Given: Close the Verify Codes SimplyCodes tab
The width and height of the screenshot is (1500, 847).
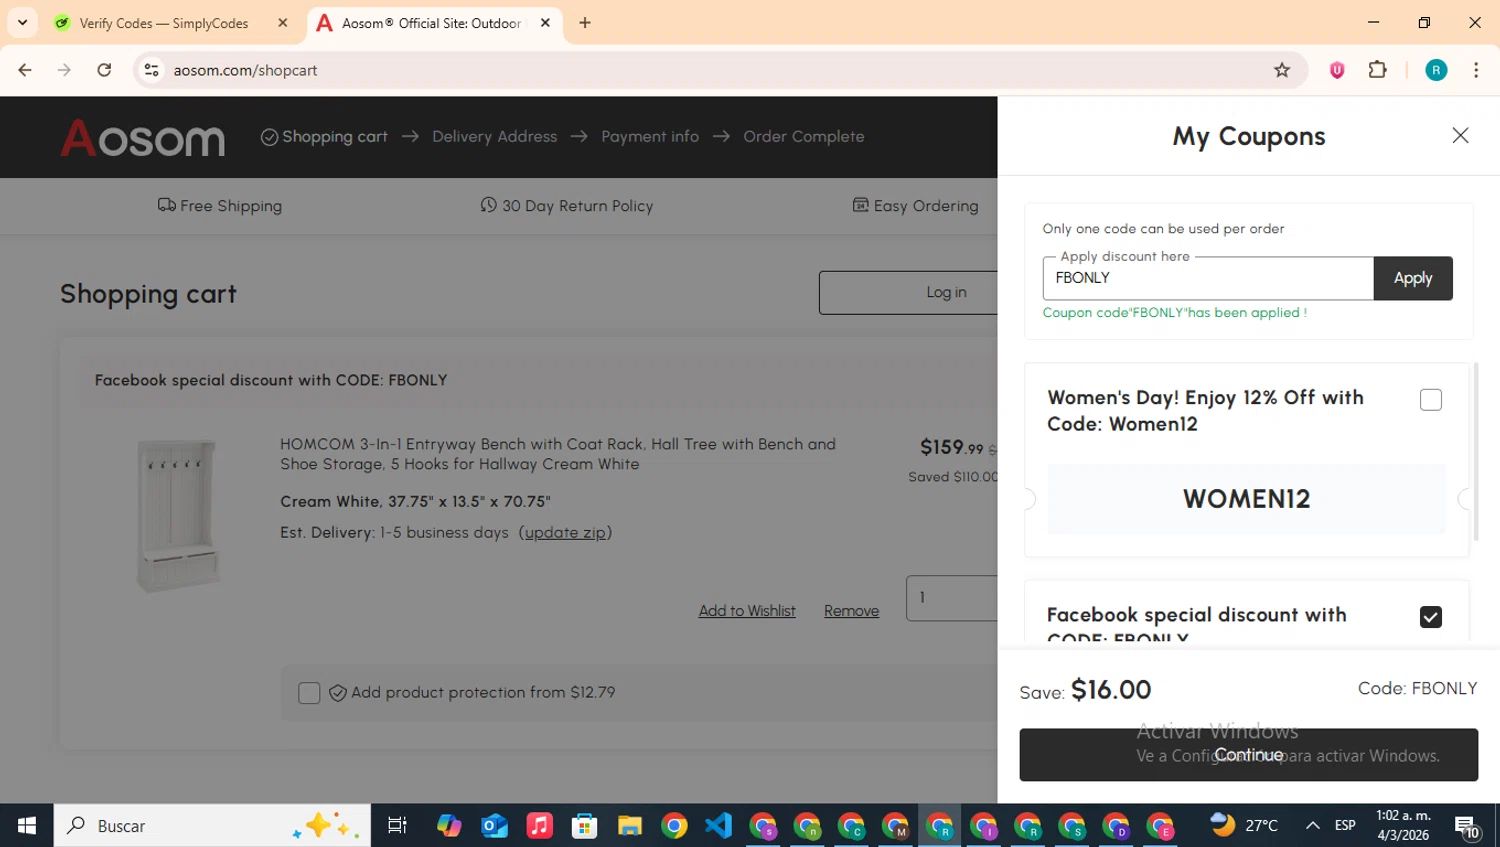Looking at the screenshot, I should pyautogui.click(x=283, y=23).
